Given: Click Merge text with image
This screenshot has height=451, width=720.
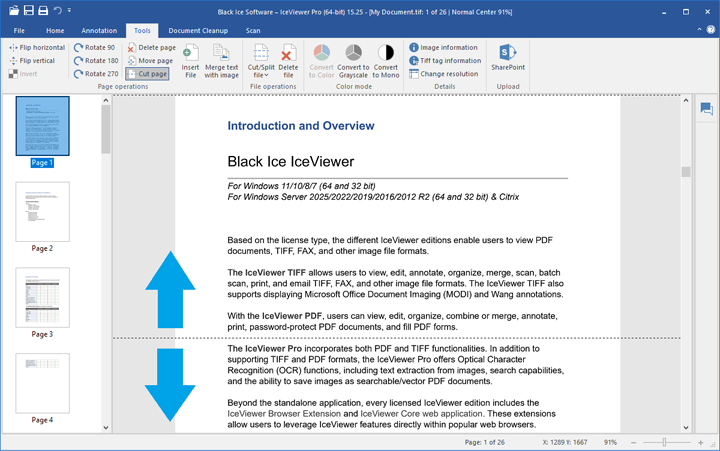Looking at the screenshot, I should pos(221,61).
